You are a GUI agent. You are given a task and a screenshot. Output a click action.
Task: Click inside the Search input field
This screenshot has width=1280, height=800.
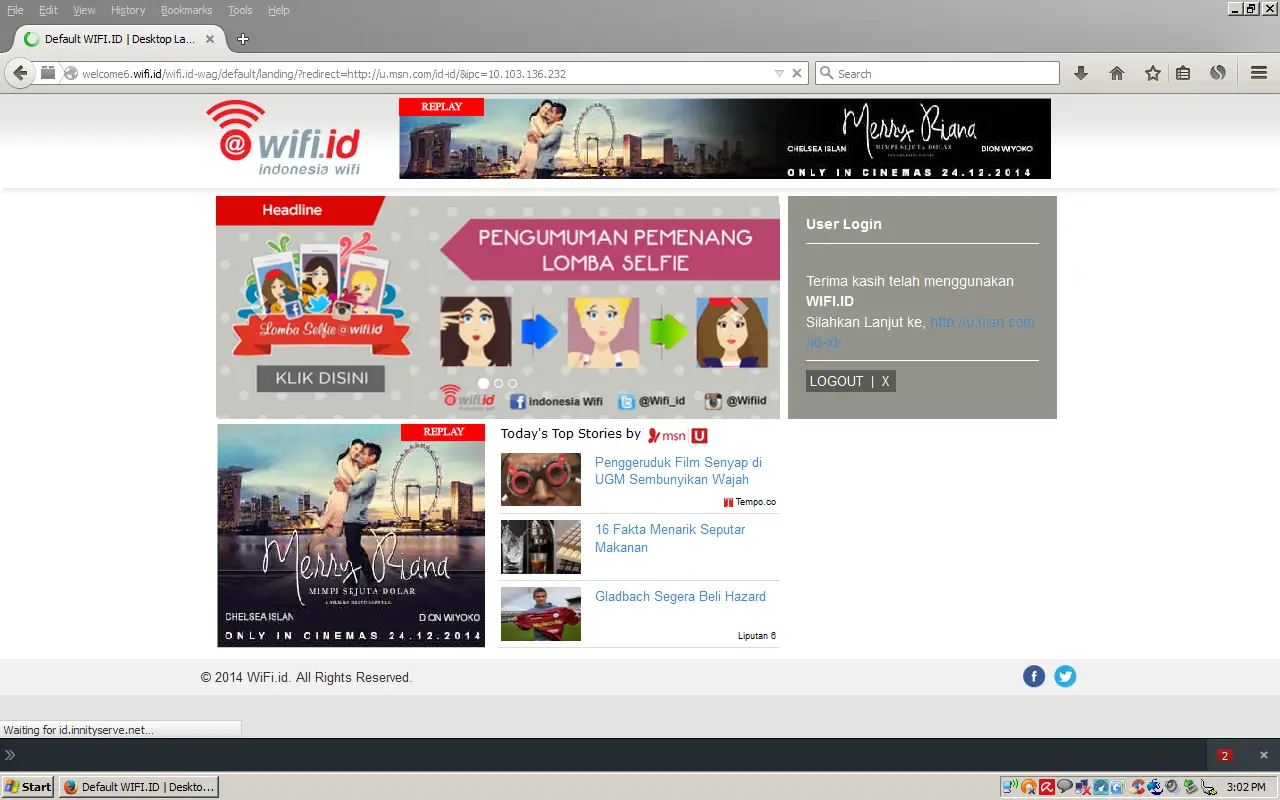click(945, 73)
